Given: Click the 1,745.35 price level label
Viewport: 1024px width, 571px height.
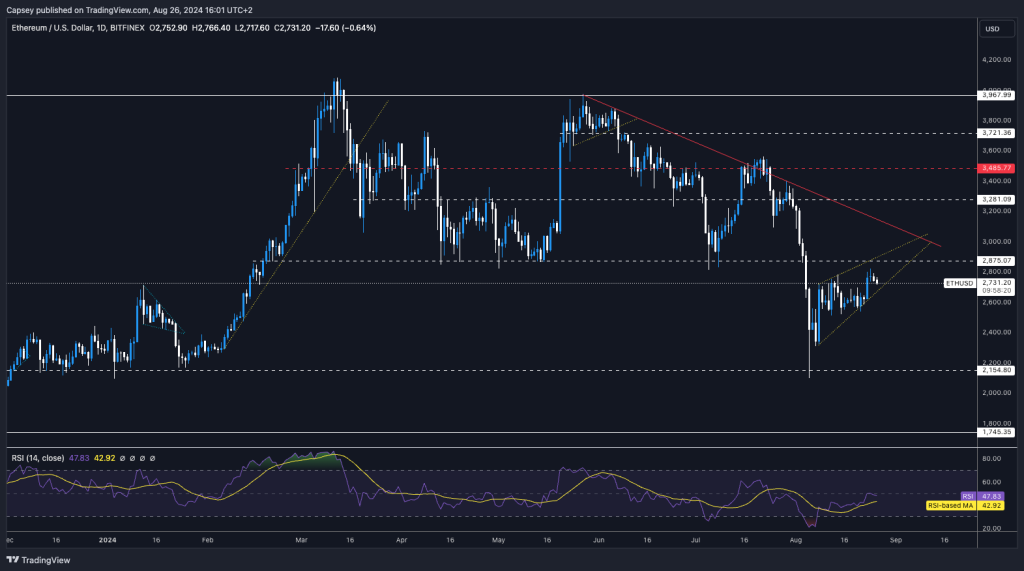Looking at the screenshot, I should 996,433.
